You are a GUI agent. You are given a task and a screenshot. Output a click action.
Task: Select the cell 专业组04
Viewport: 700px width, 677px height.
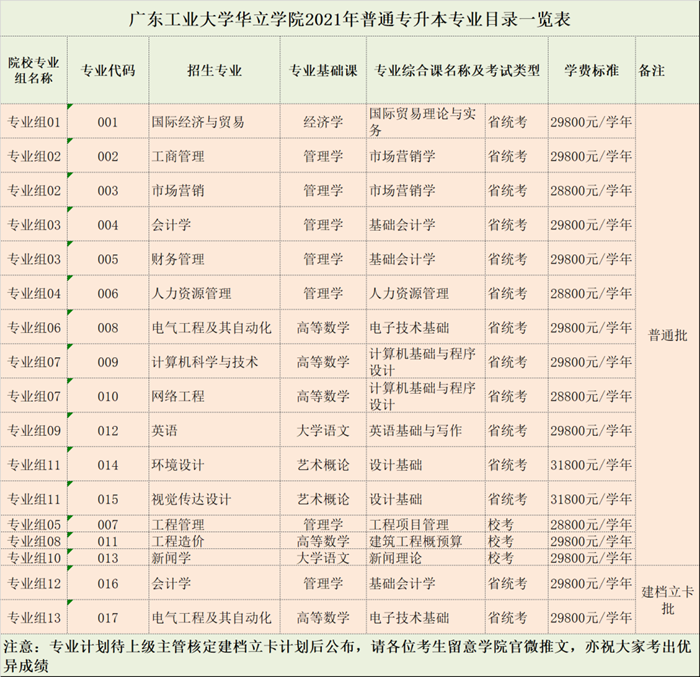pos(34,293)
